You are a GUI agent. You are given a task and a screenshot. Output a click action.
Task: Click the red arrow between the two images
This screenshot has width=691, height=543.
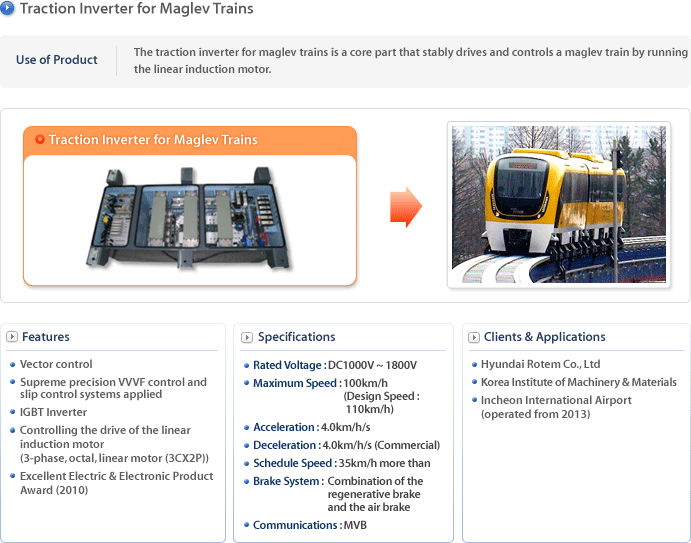coord(406,207)
